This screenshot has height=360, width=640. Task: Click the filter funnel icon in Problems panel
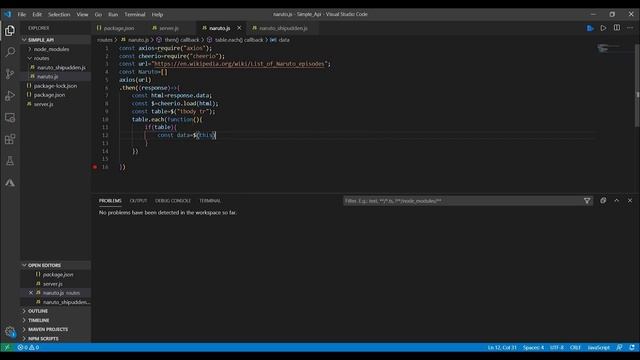[x=587, y=201]
